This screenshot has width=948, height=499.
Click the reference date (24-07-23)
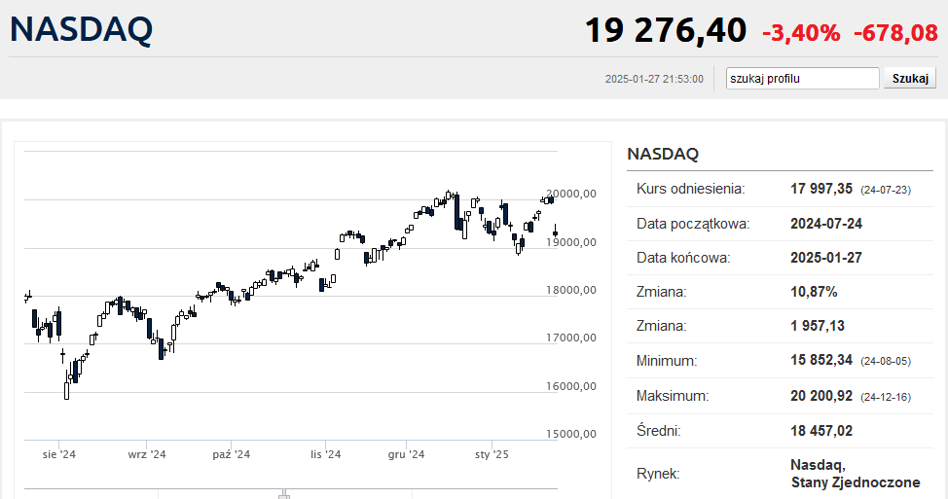pos(886,190)
